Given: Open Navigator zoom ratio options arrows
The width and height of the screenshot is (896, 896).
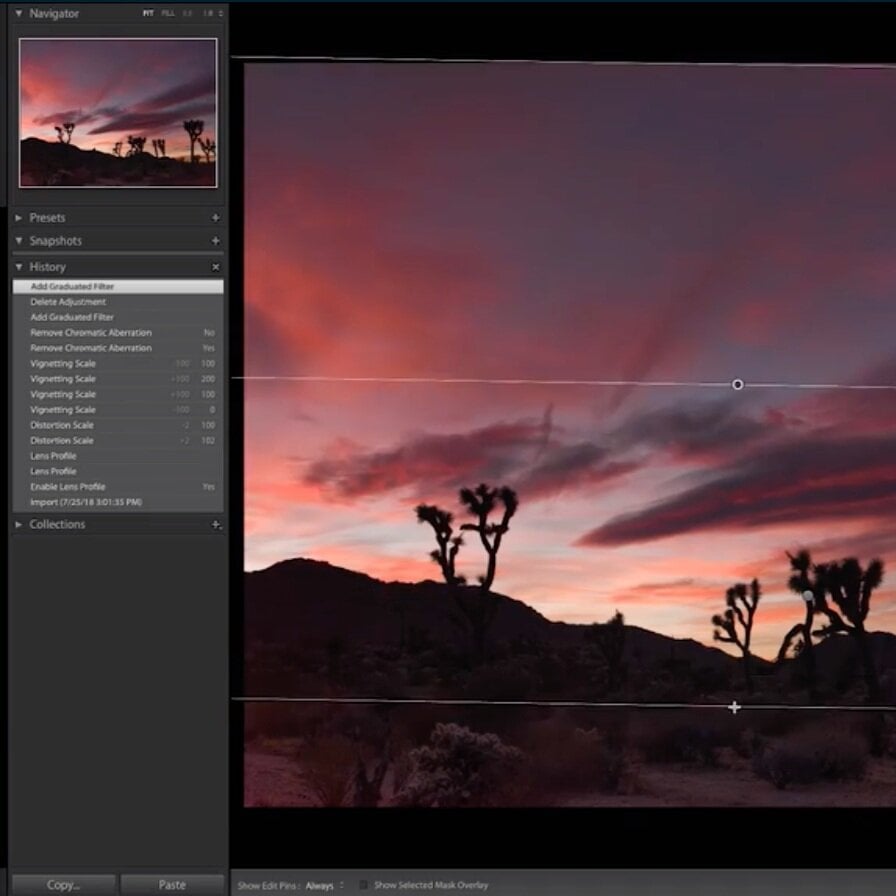Looking at the screenshot, I should pyautogui.click(x=221, y=14).
